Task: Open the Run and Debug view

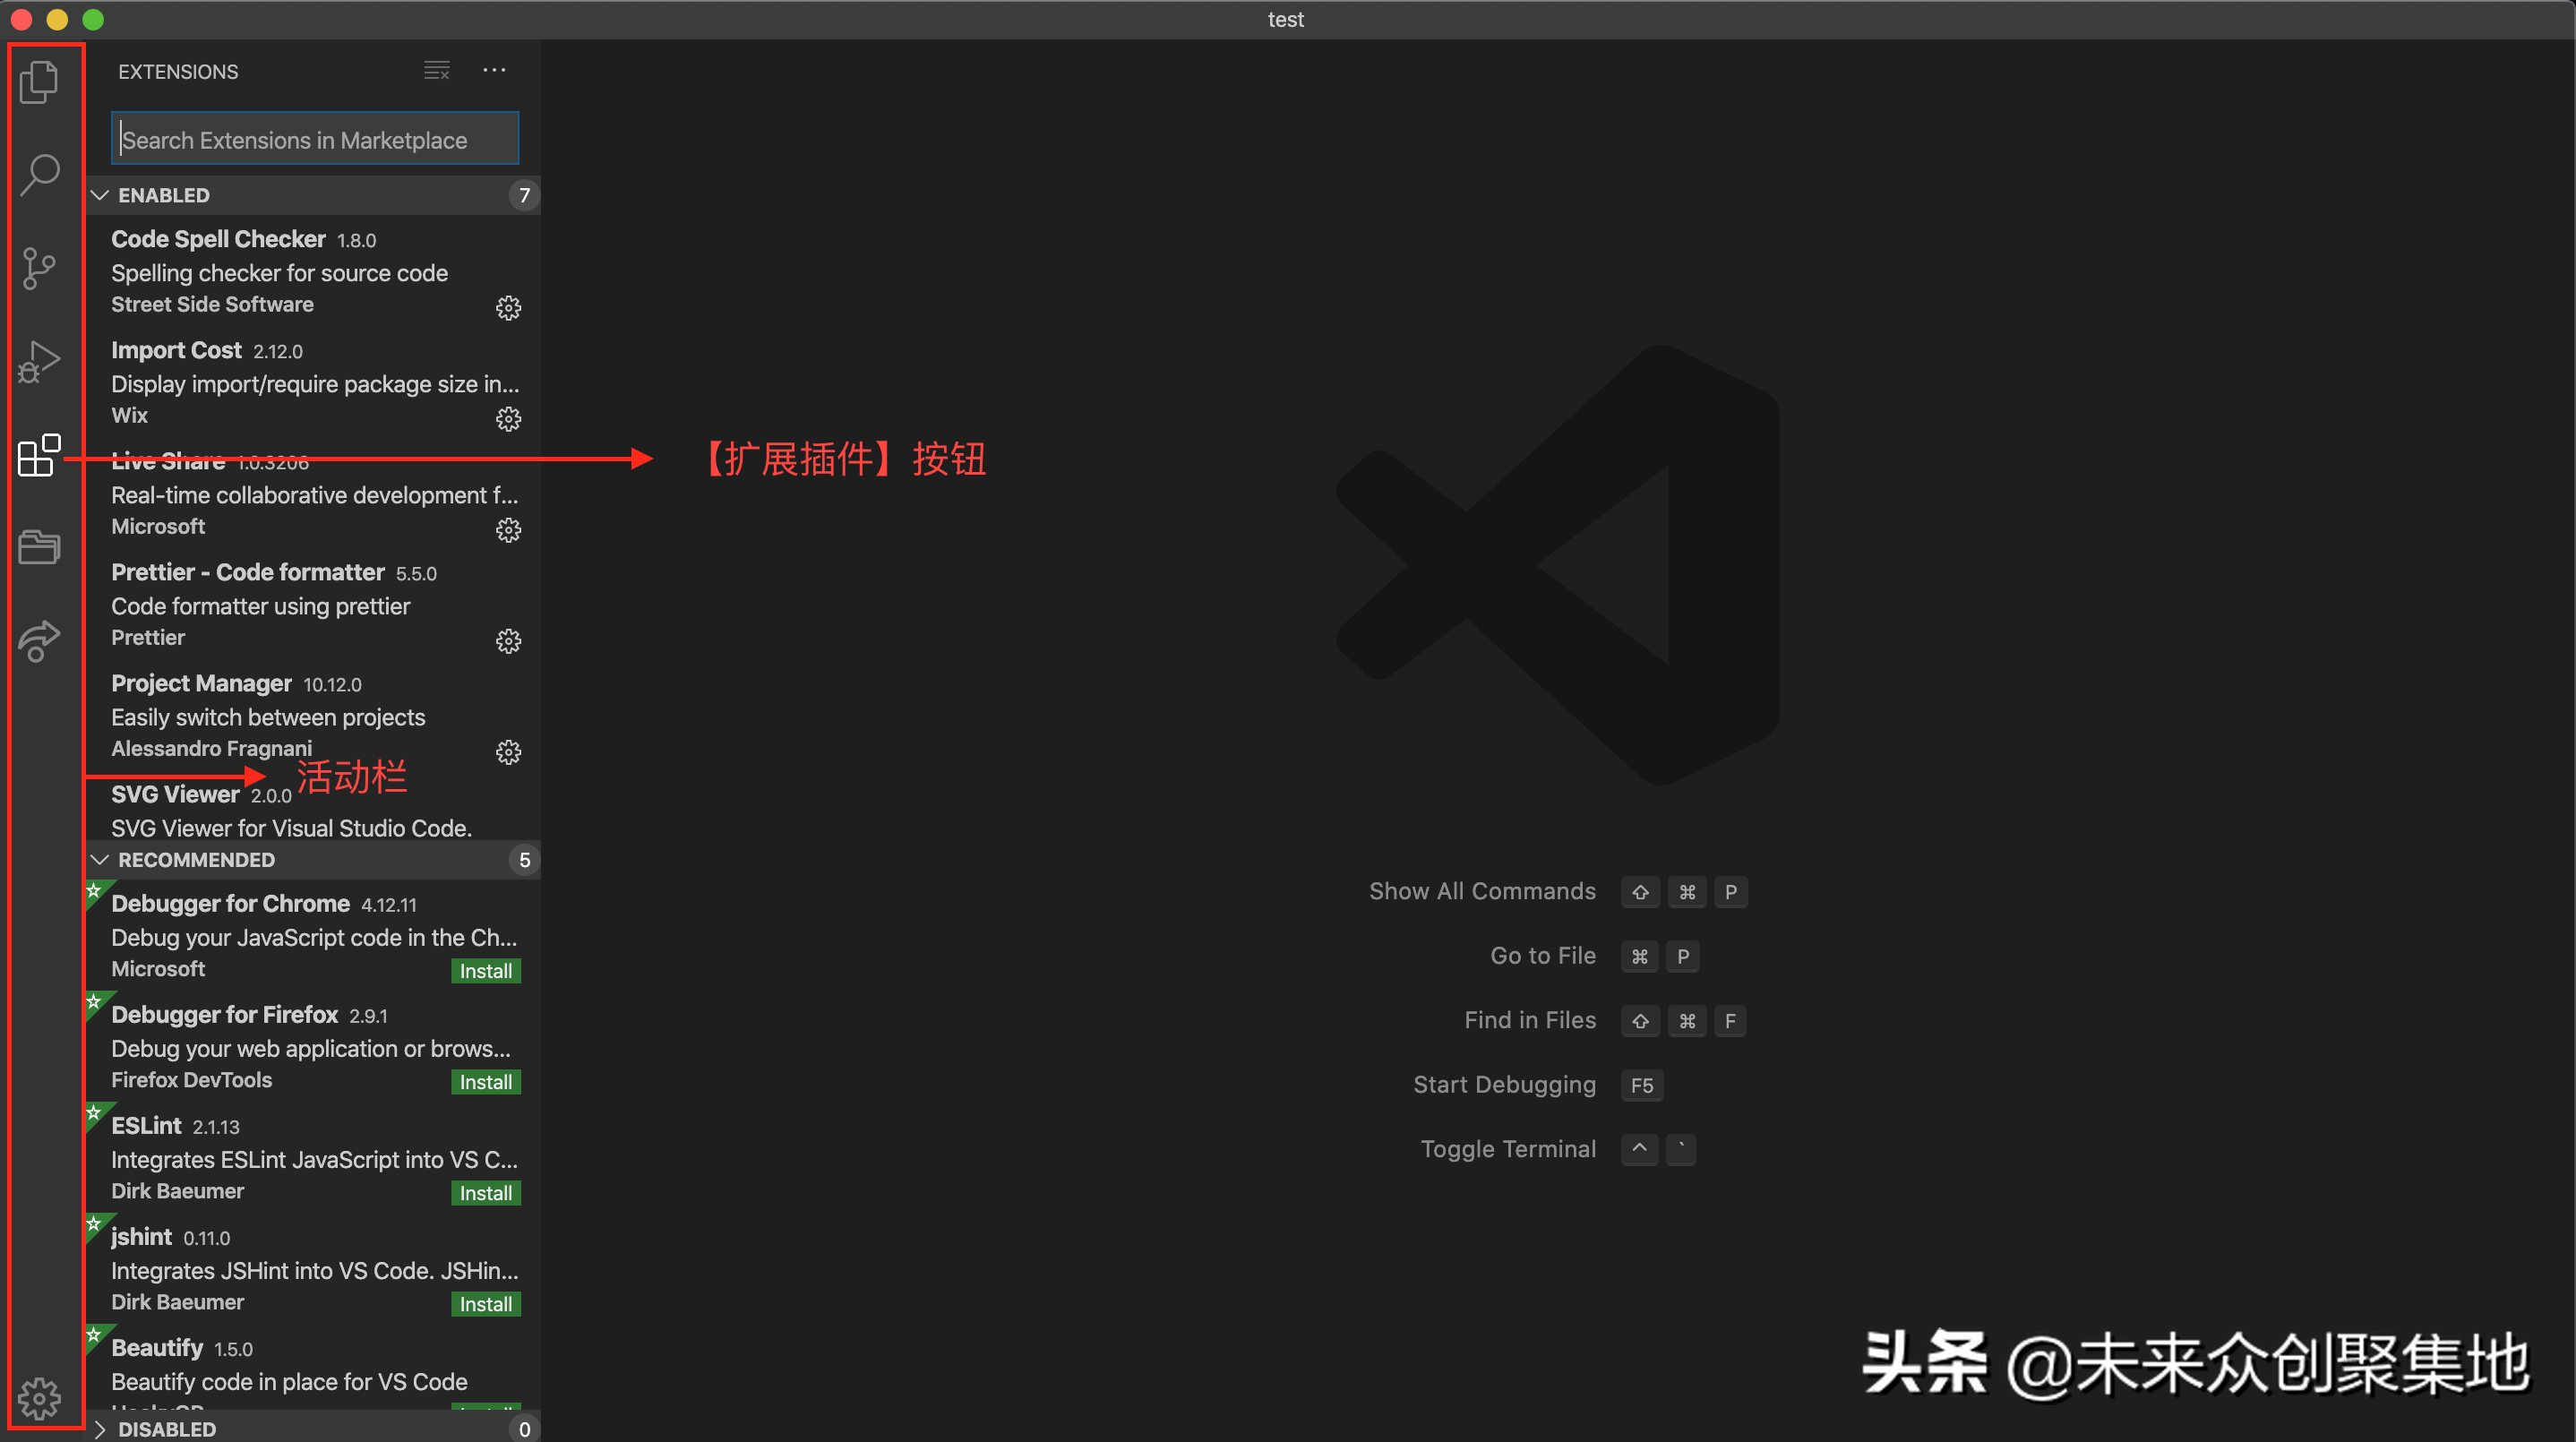Action: (x=40, y=361)
